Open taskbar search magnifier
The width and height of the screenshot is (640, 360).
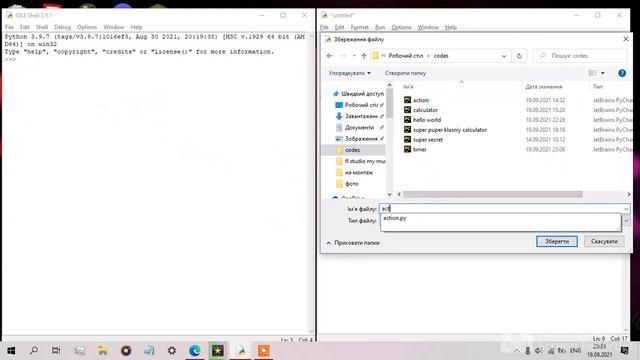(34, 351)
